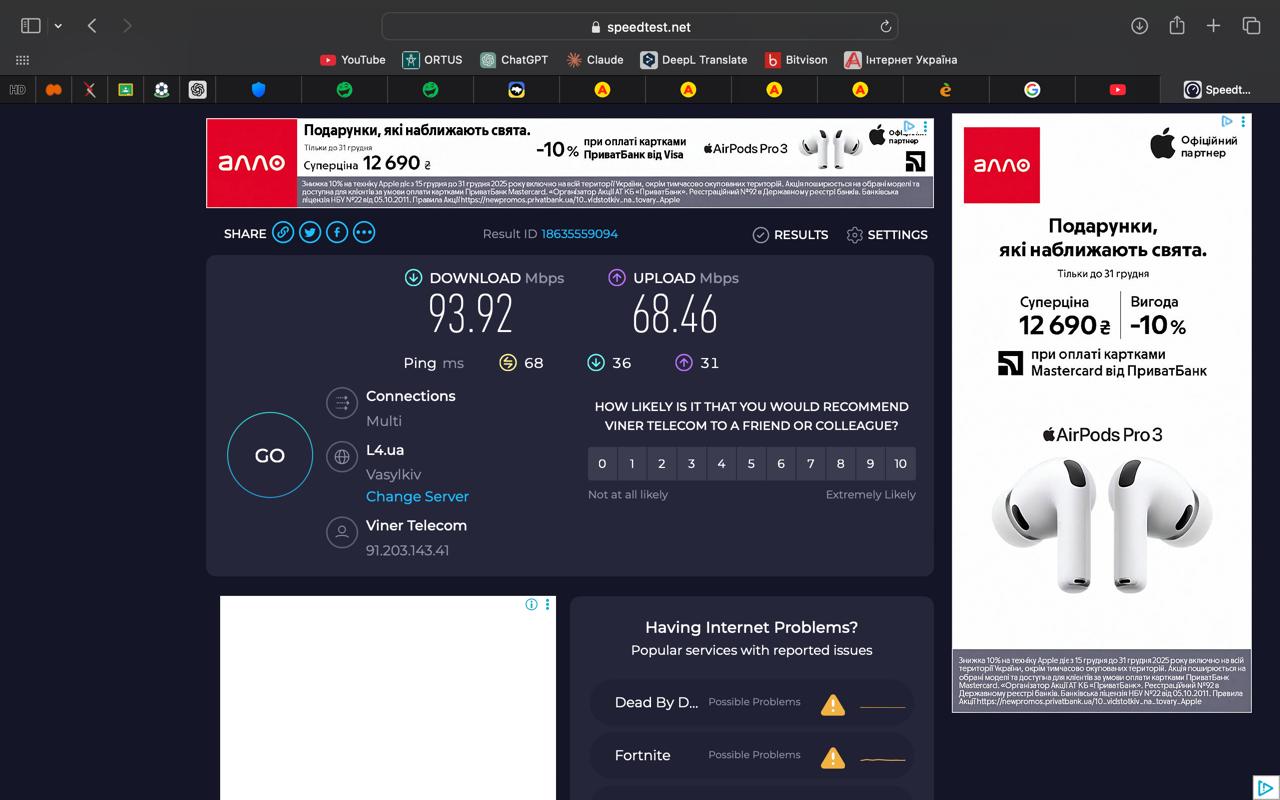The image size is (1280, 800).
Task: Share result on Twitter
Action: click(x=310, y=233)
